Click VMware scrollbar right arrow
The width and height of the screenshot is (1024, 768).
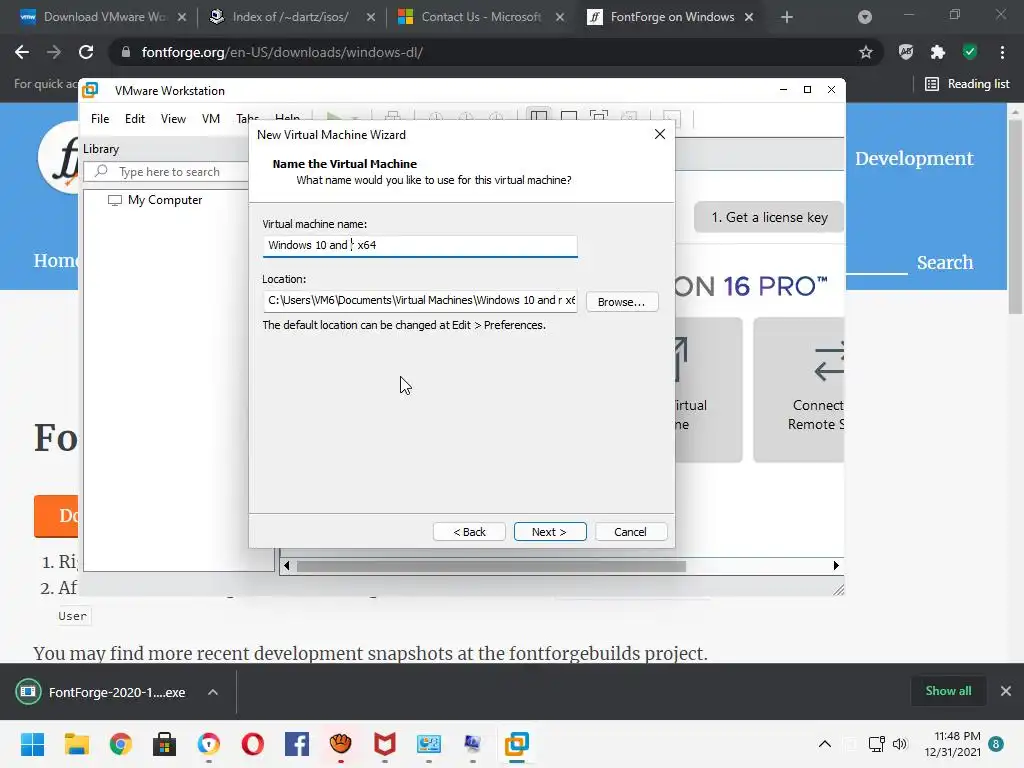tap(836, 566)
